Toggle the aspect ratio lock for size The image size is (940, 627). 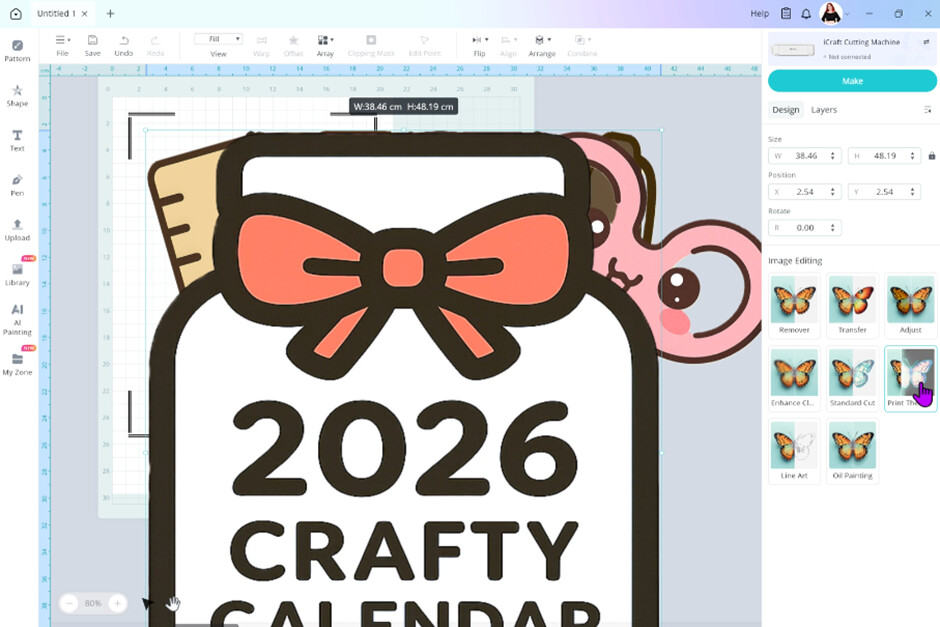[932, 156]
